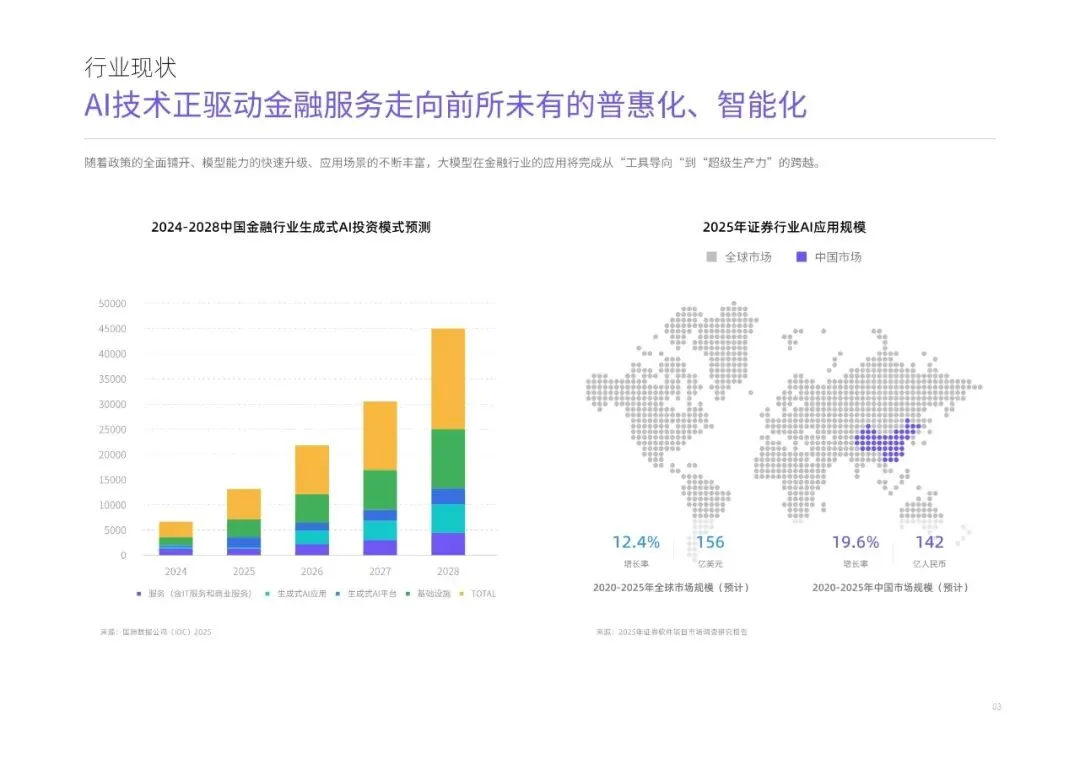Viewport: 1080px width, 764px height.
Task: Click the yellow TOTAL legend marker
Action: click(461, 594)
